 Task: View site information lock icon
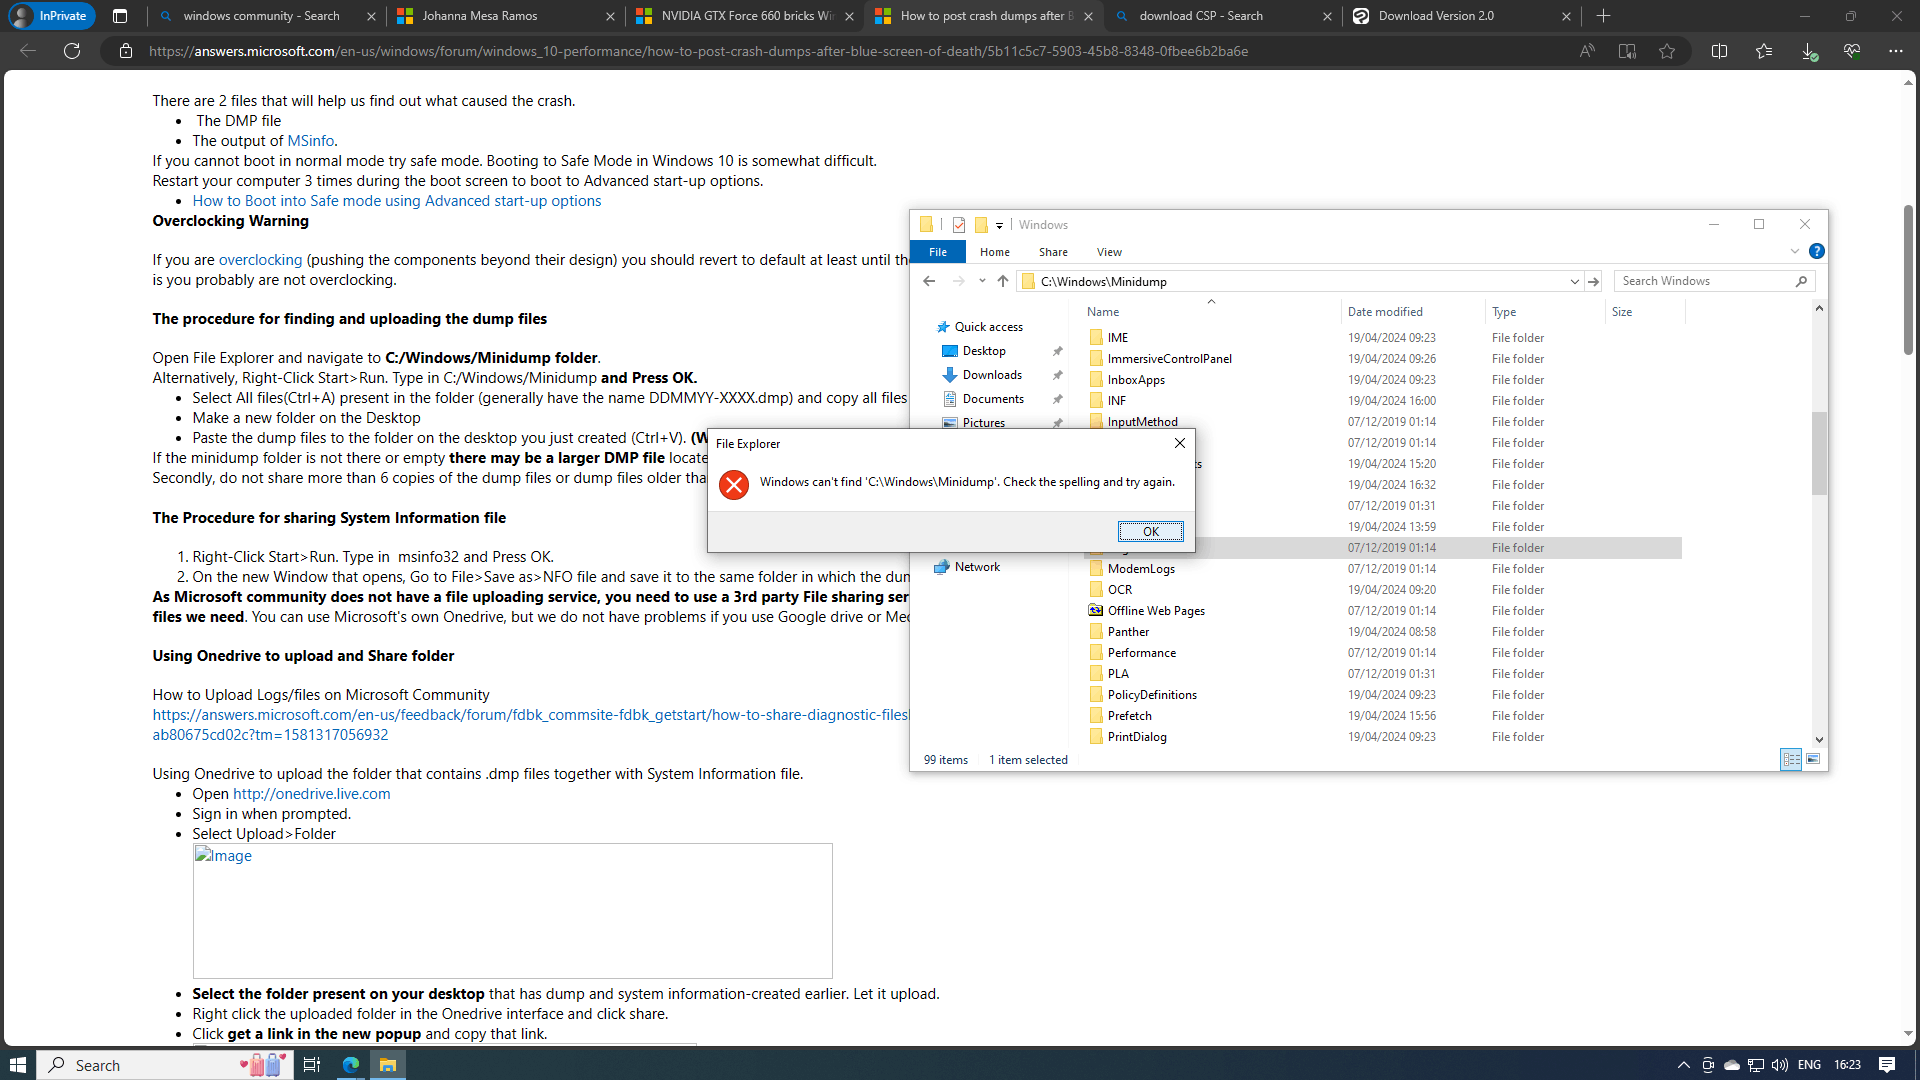pos(126,51)
